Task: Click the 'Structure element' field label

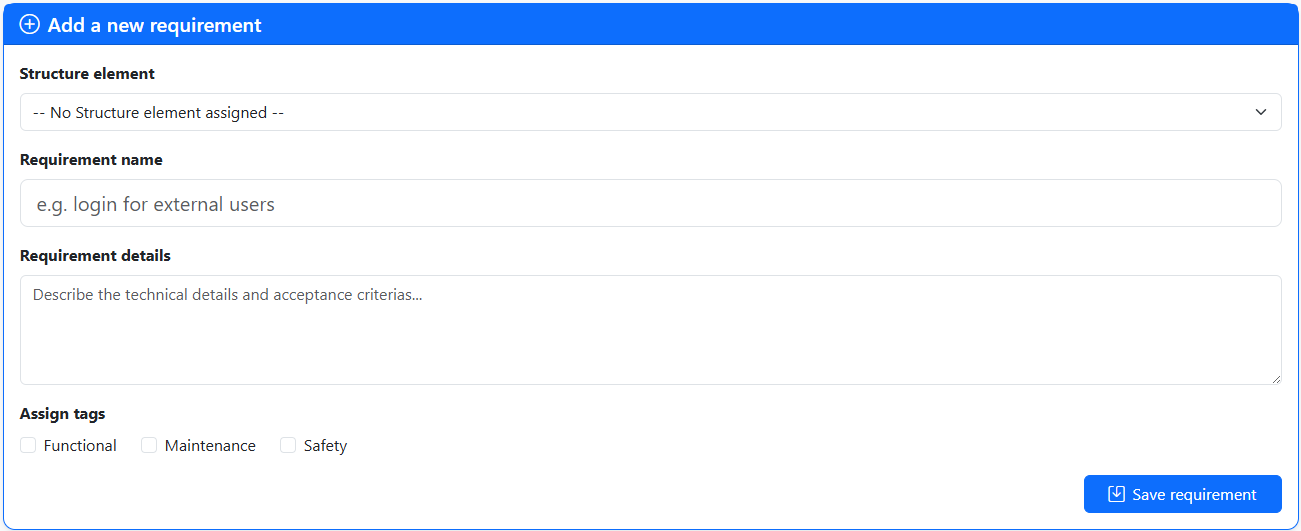Action: 87,74
